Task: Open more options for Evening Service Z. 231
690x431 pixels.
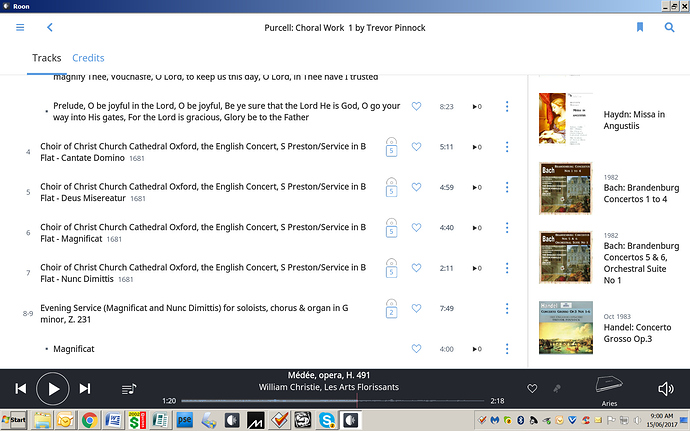Action: [507, 308]
